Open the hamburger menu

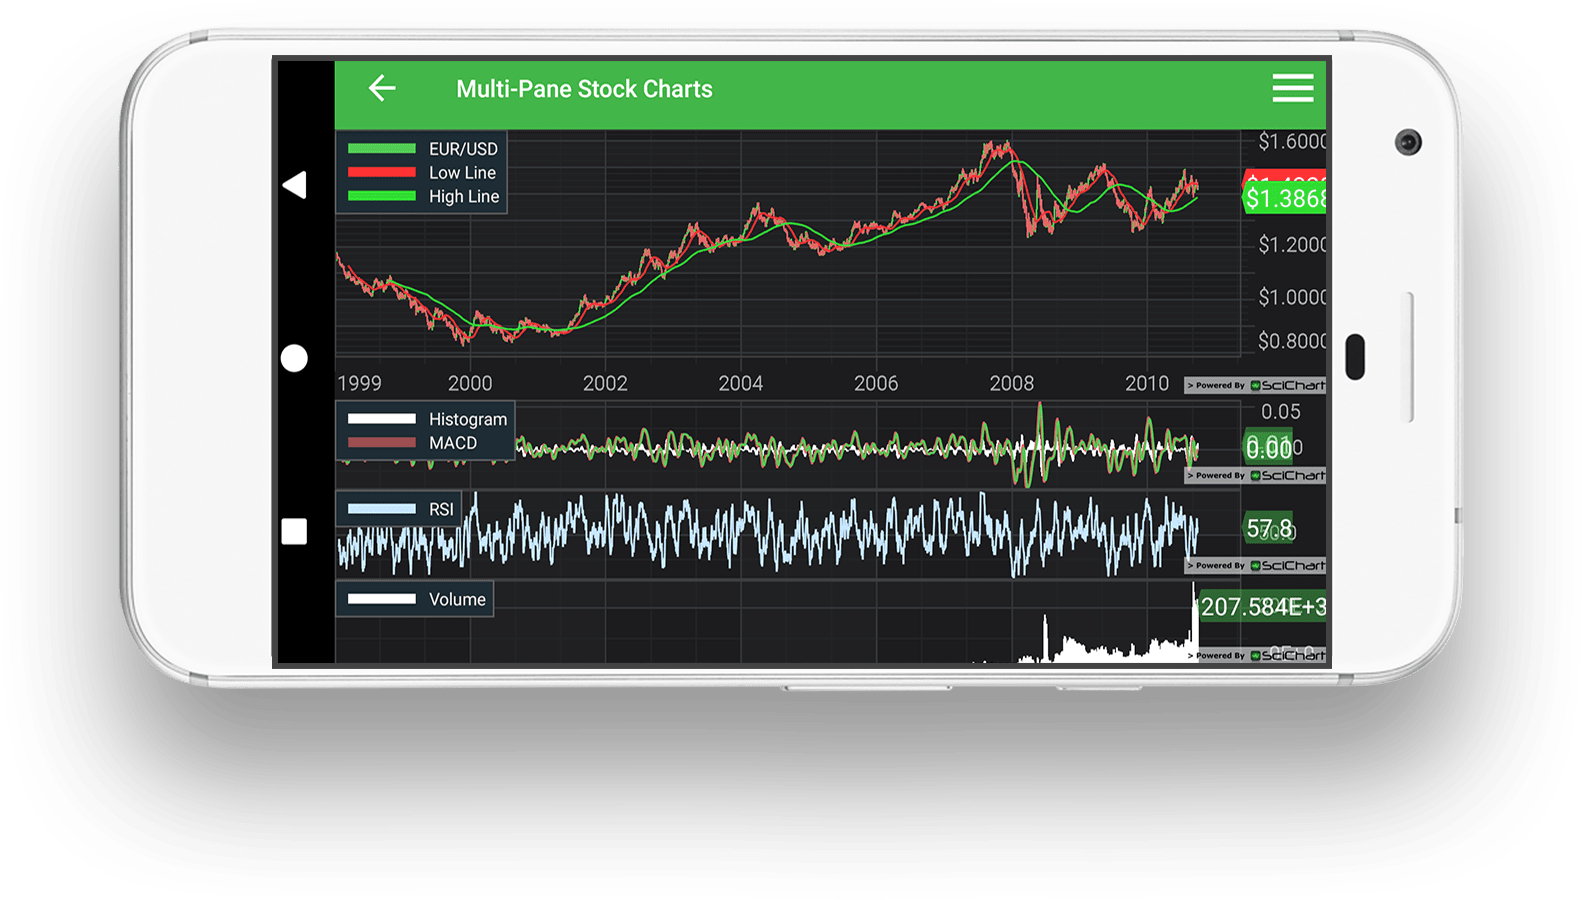point(1292,88)
